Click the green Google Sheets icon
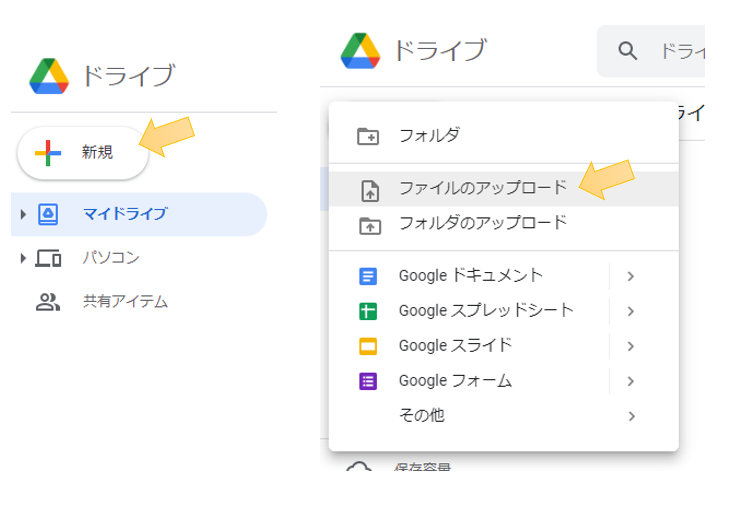This screenshot has width=730, height=507. (368, 311)
